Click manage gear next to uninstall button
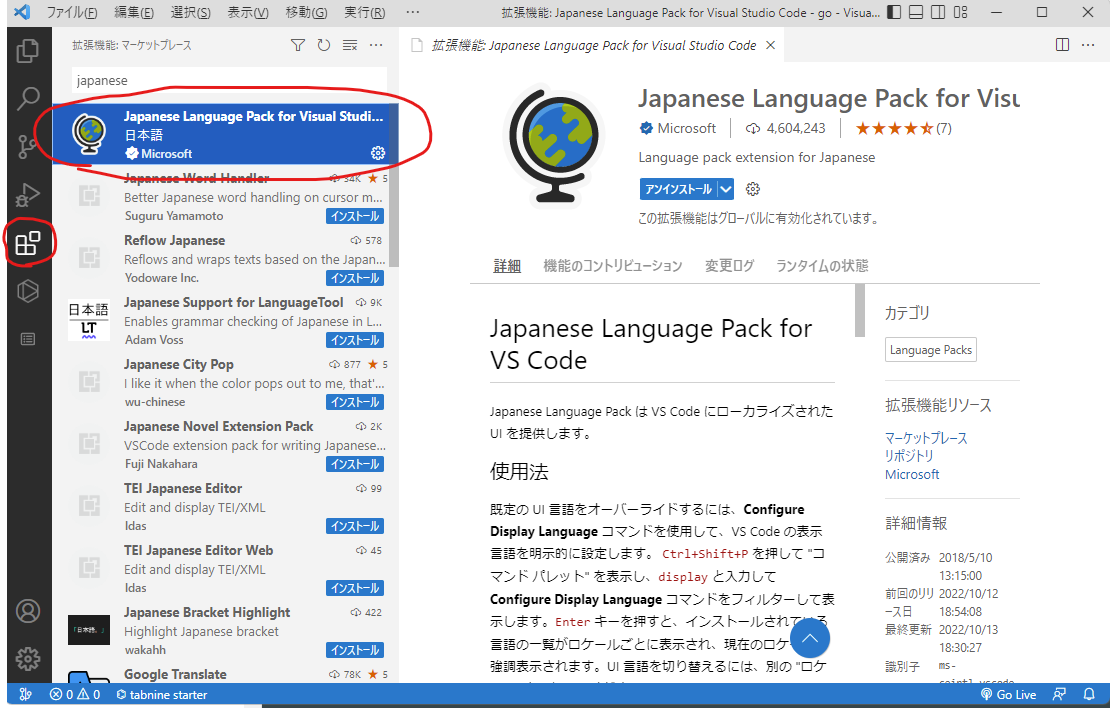1110x708 pixels. (753, 189)
